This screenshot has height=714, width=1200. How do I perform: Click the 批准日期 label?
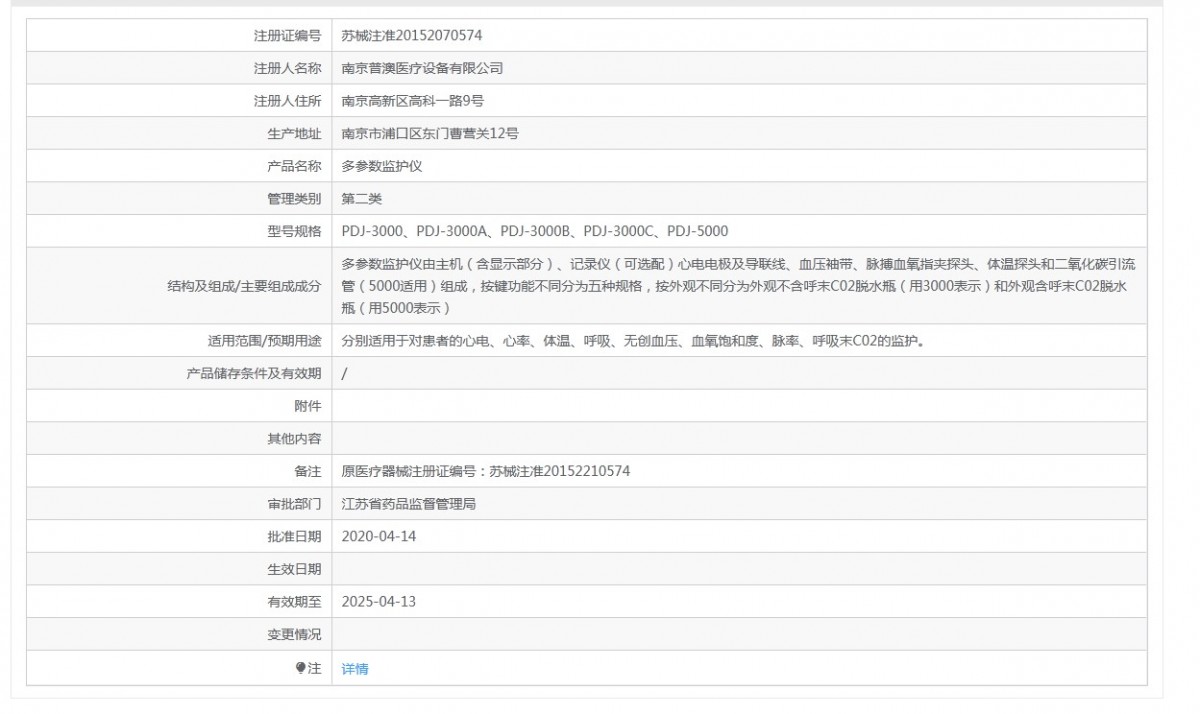coord(294,536)
